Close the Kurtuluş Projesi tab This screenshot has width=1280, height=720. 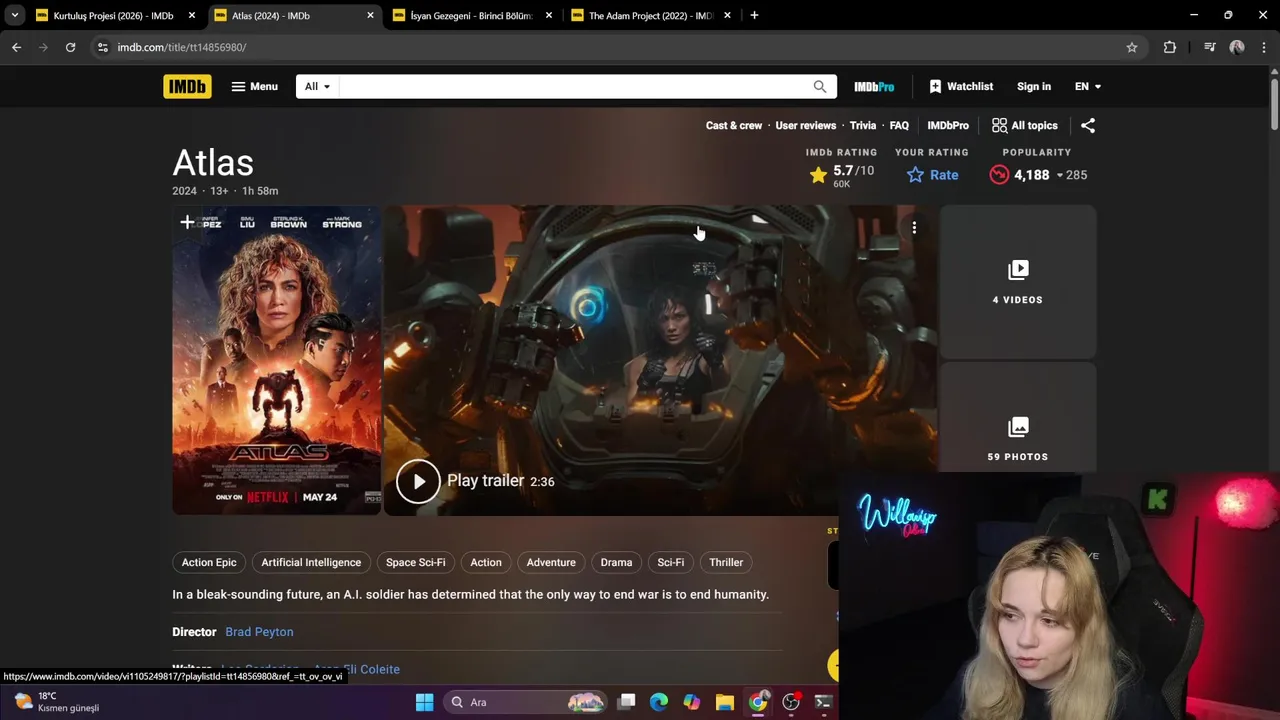[x=192, y=16]
